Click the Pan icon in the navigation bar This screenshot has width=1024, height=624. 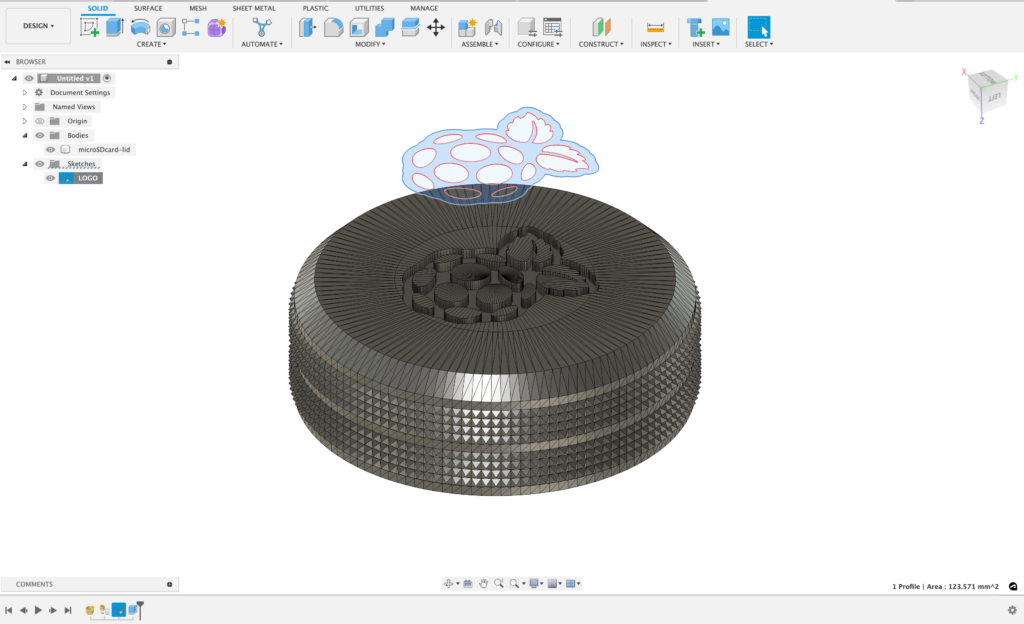click(484, 584)
